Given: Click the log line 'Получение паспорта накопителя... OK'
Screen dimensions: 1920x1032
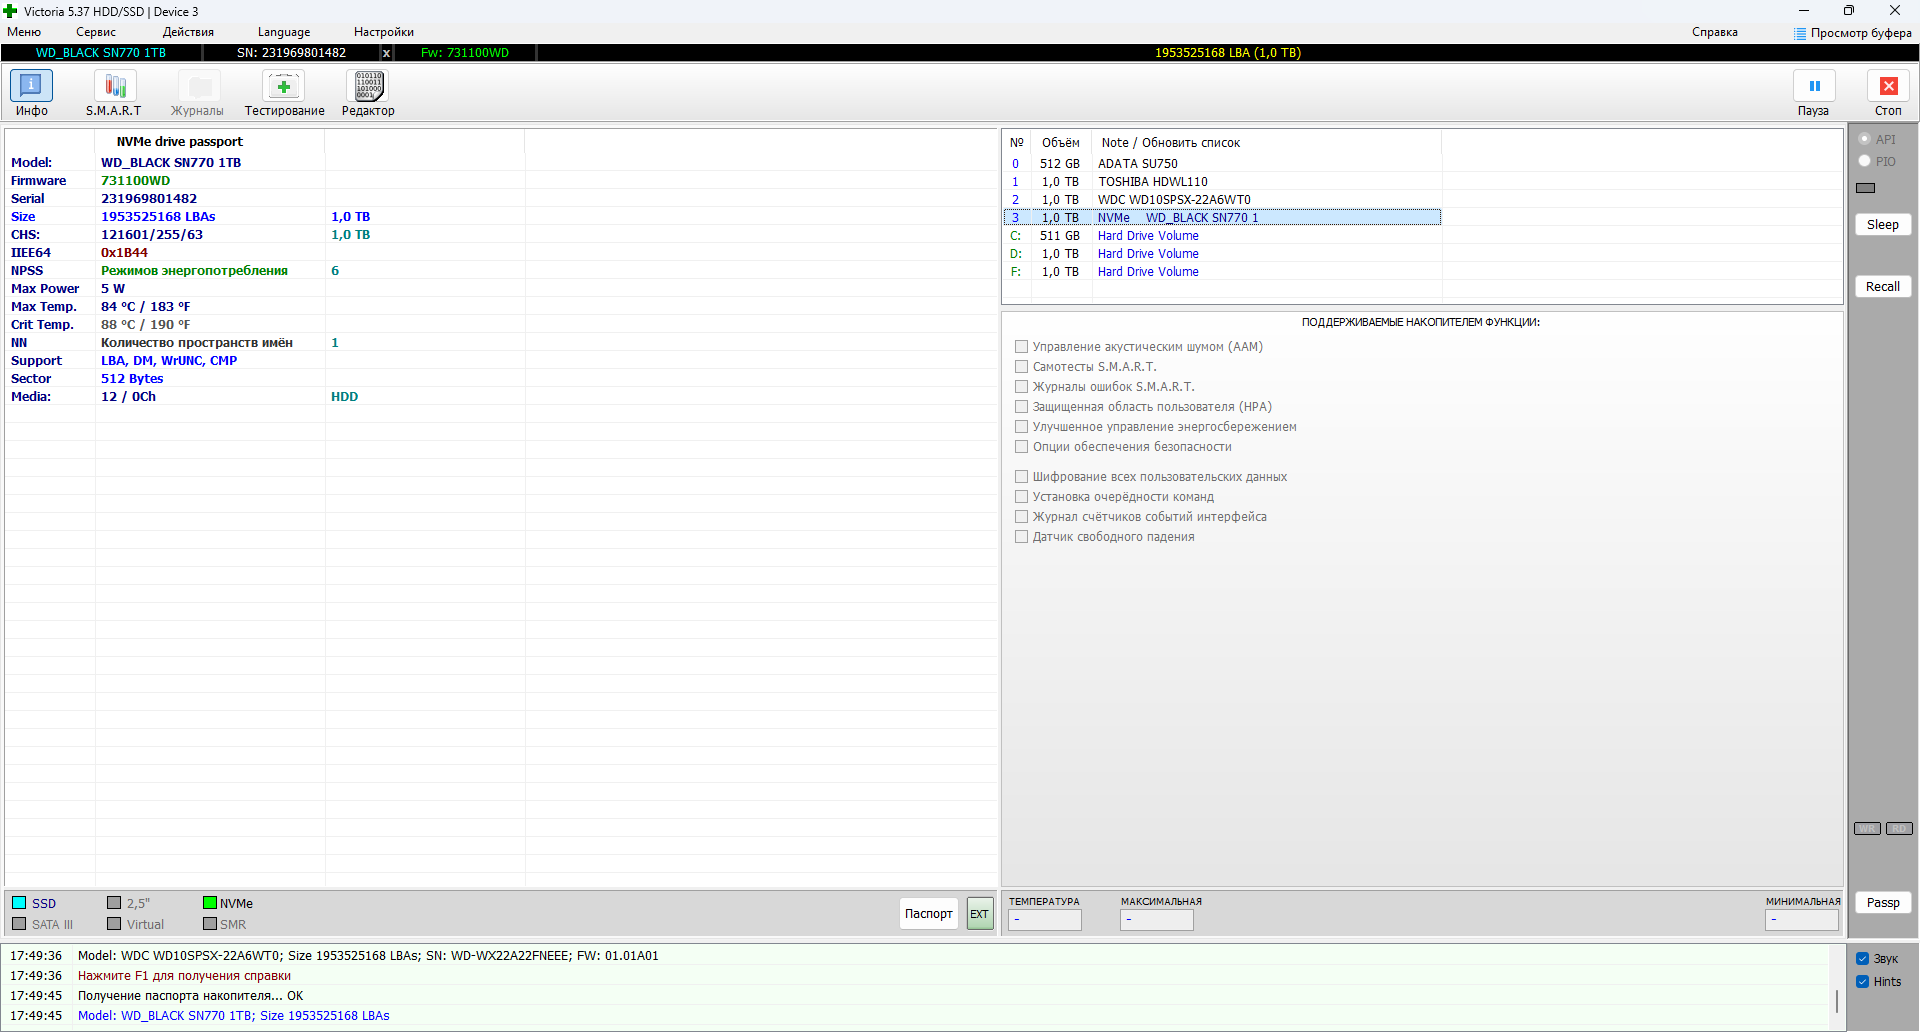Looking at the screenshot, I should [191, 996].
